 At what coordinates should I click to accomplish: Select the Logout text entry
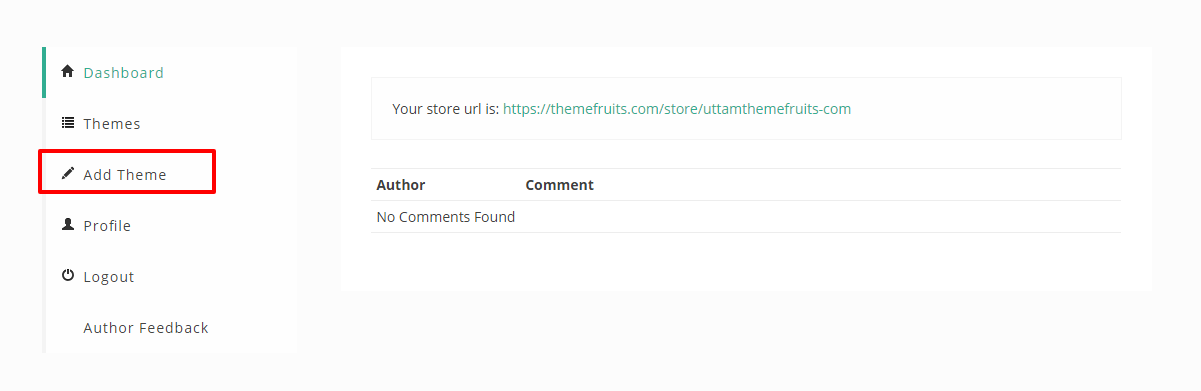click(109, 277)
